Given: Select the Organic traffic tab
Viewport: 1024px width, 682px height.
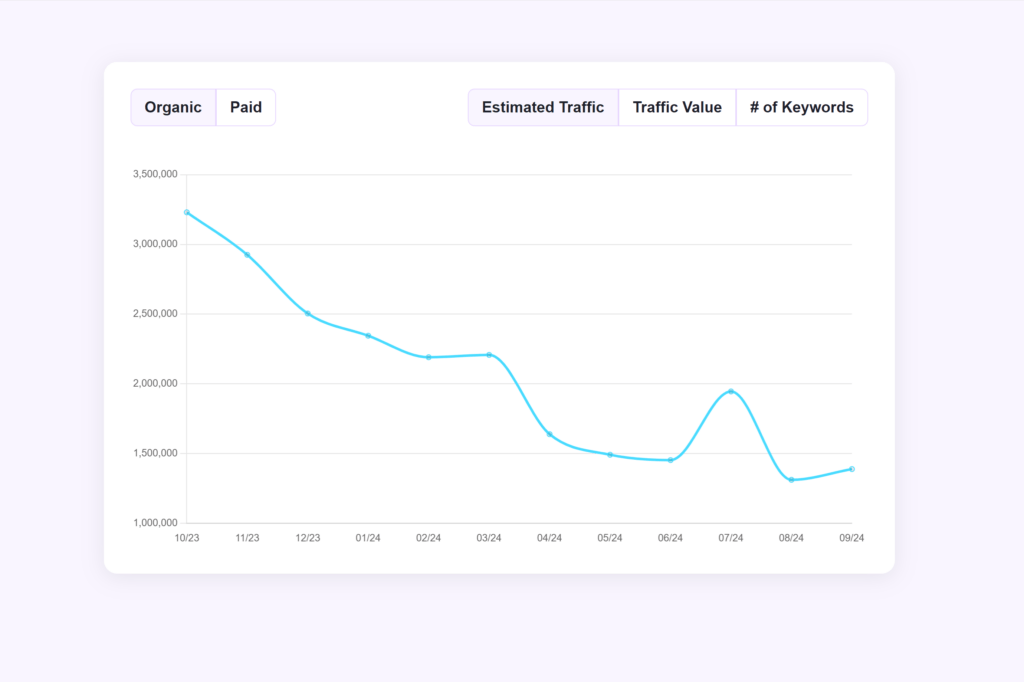Looking at the screenshot, I should click(173, 107).
